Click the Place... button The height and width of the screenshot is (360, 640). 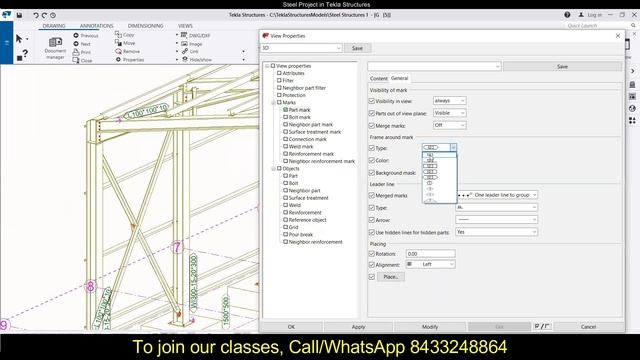(x=391, y=277)
